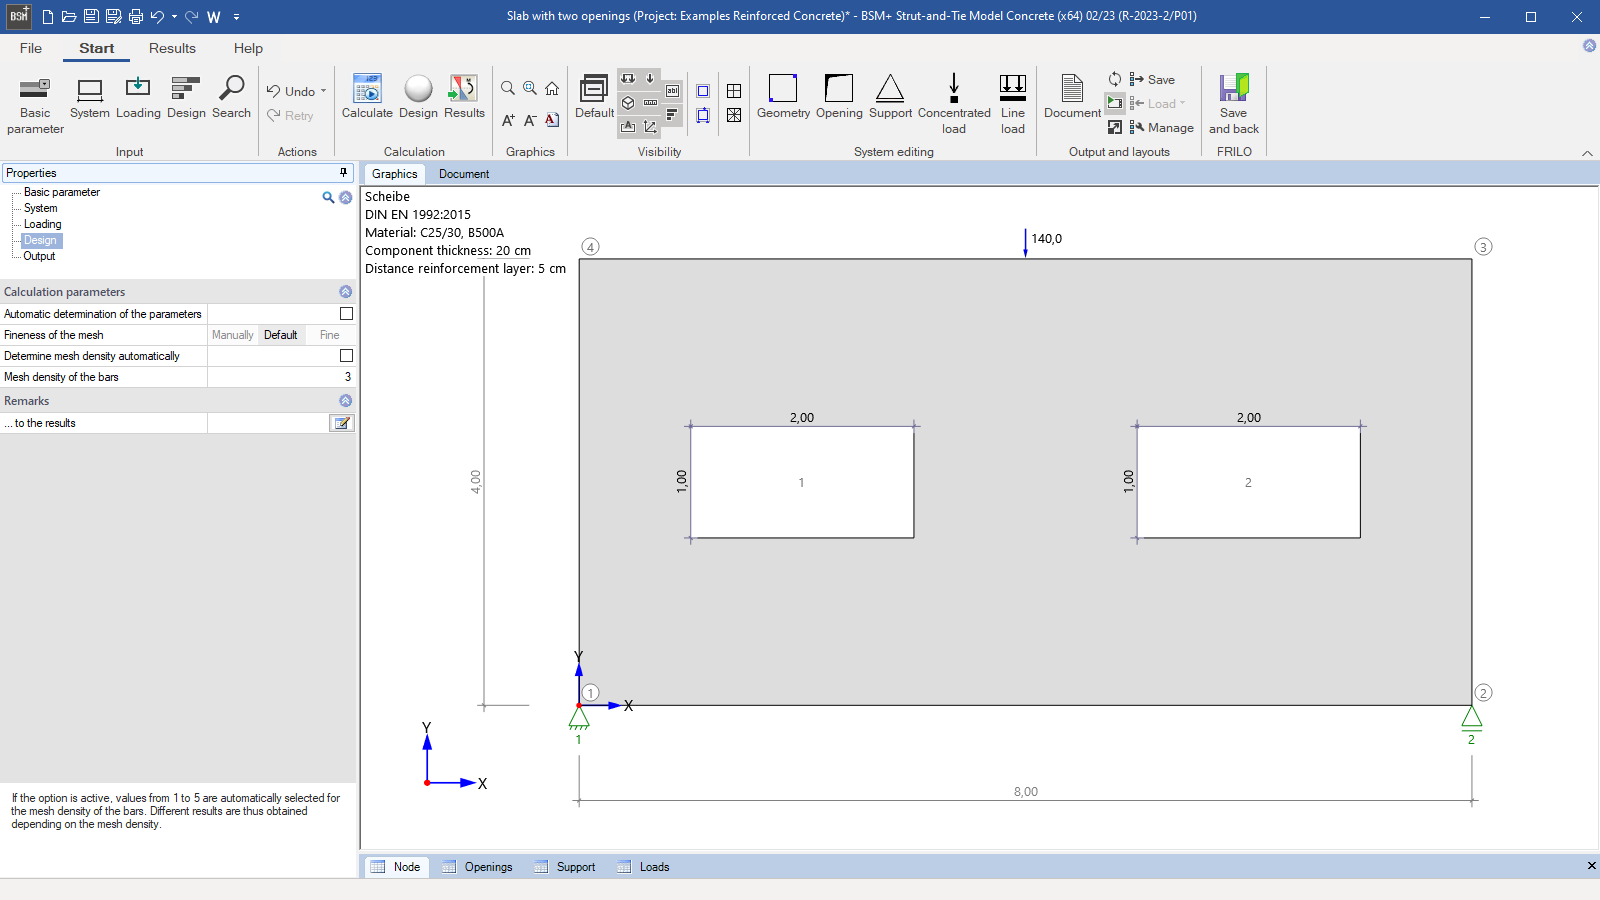Collapse the Calculation parameters section
Image resolution: width=1600 pixels, height=900 pixels.
coord(345,292)
